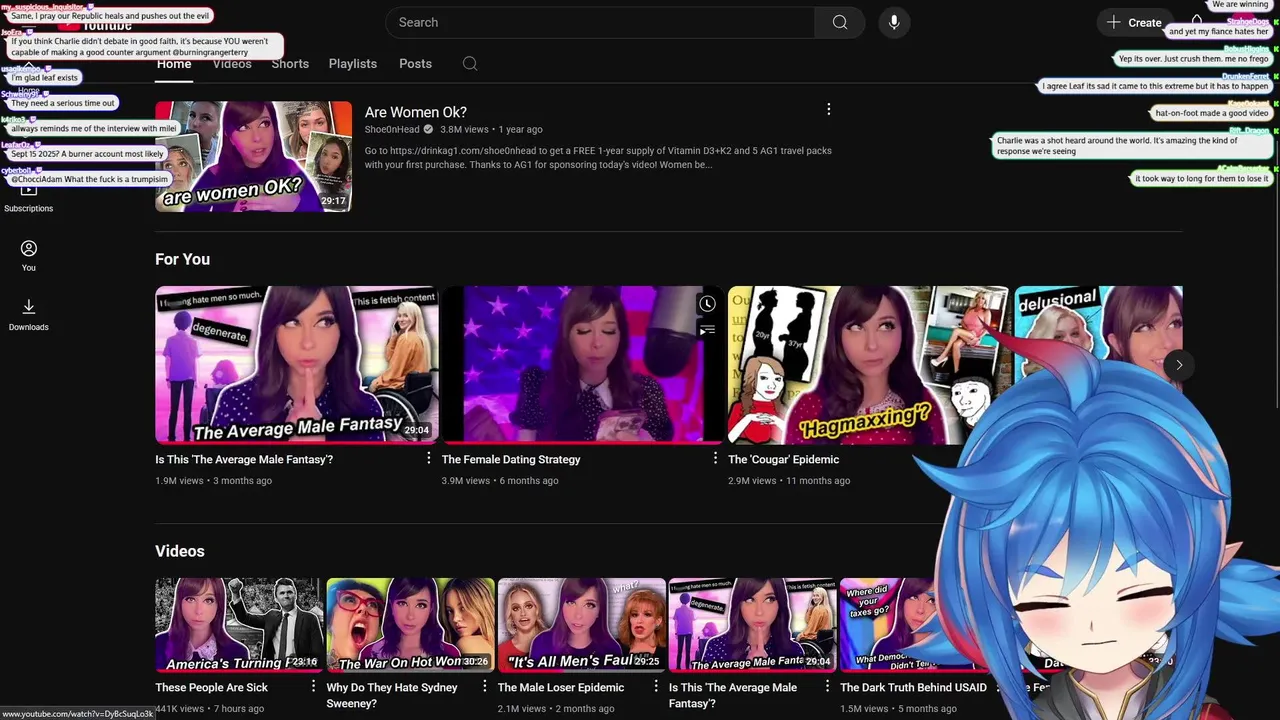Click the channel search magnifier icon
The height and width of the screenshot is (720, 1280).
[470, 63]
